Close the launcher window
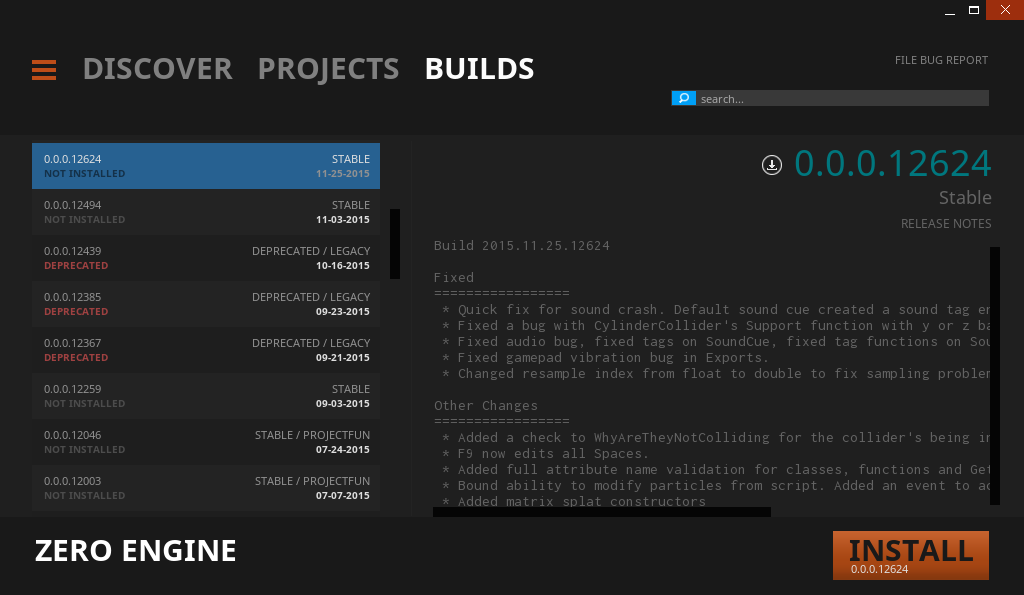1024x595 pixels. 1005,10
